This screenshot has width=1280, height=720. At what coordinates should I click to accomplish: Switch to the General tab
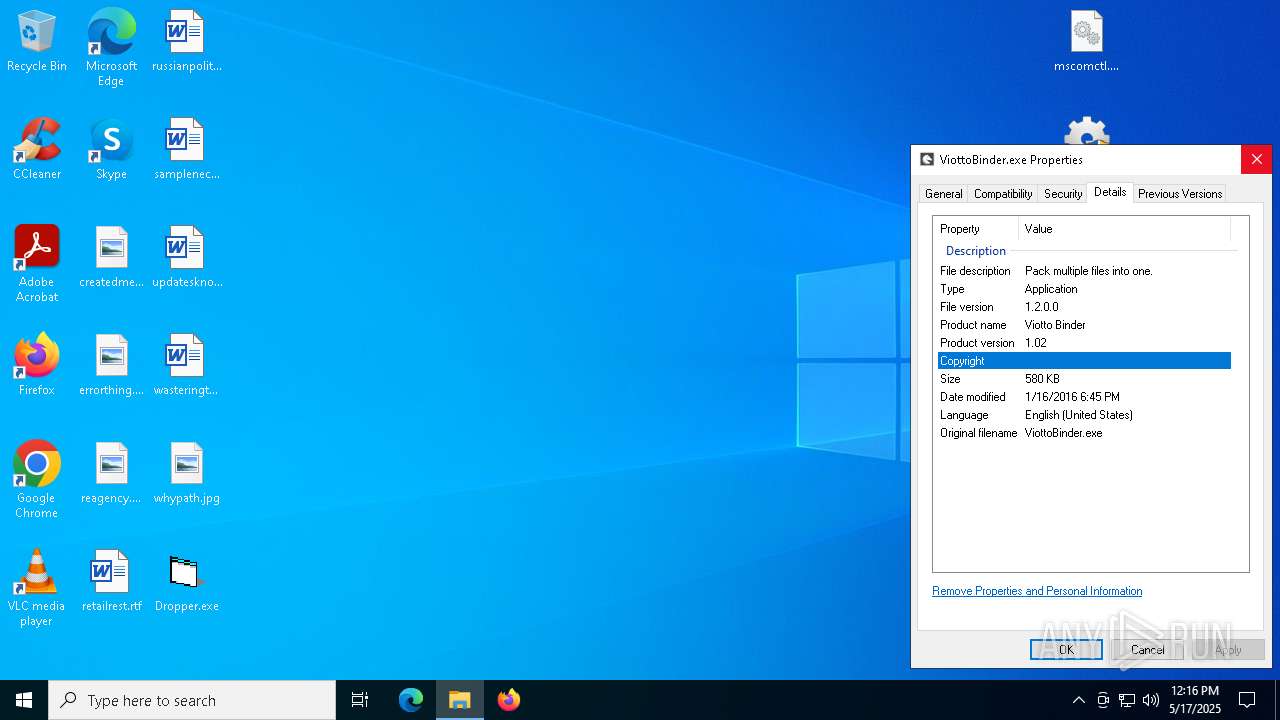943,194
